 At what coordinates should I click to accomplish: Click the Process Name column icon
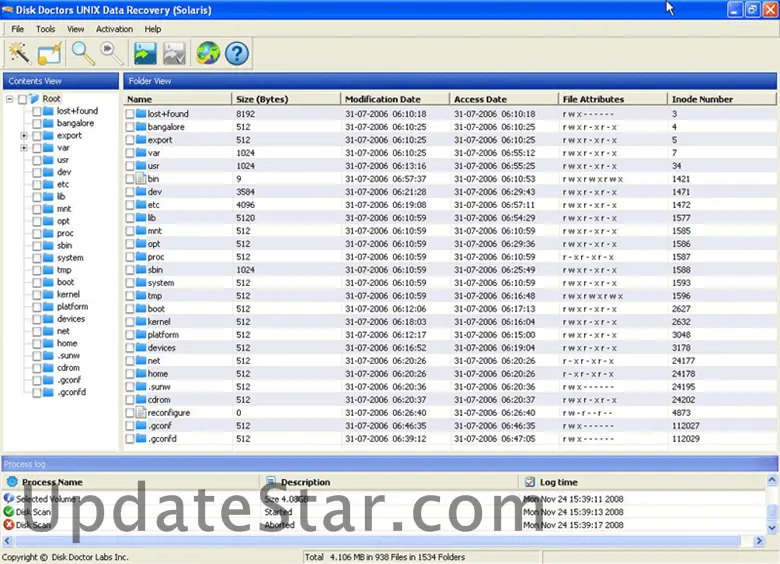12,481
